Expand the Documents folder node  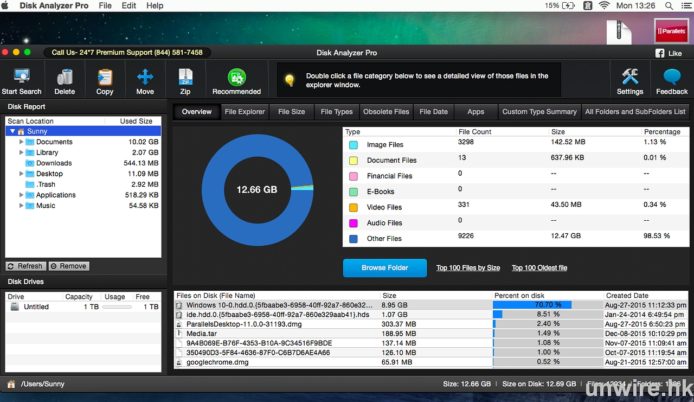21,142
